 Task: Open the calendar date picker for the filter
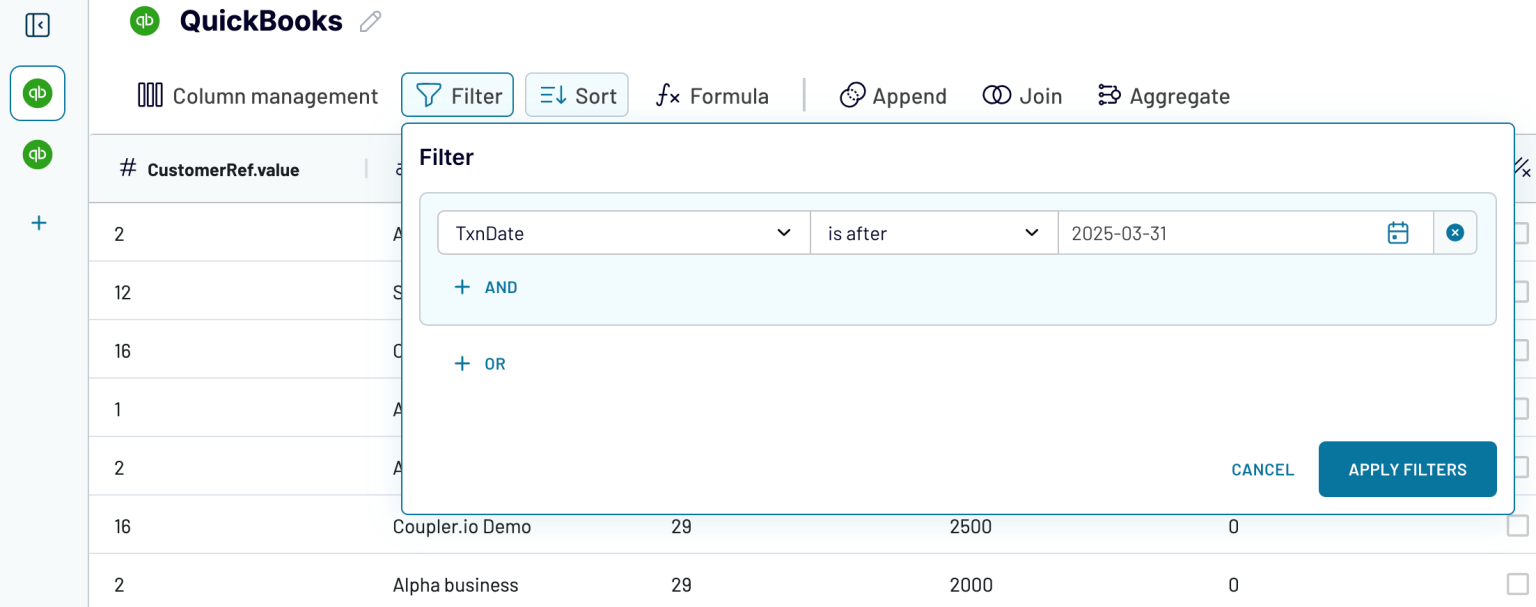click(x=1397, y=232)
